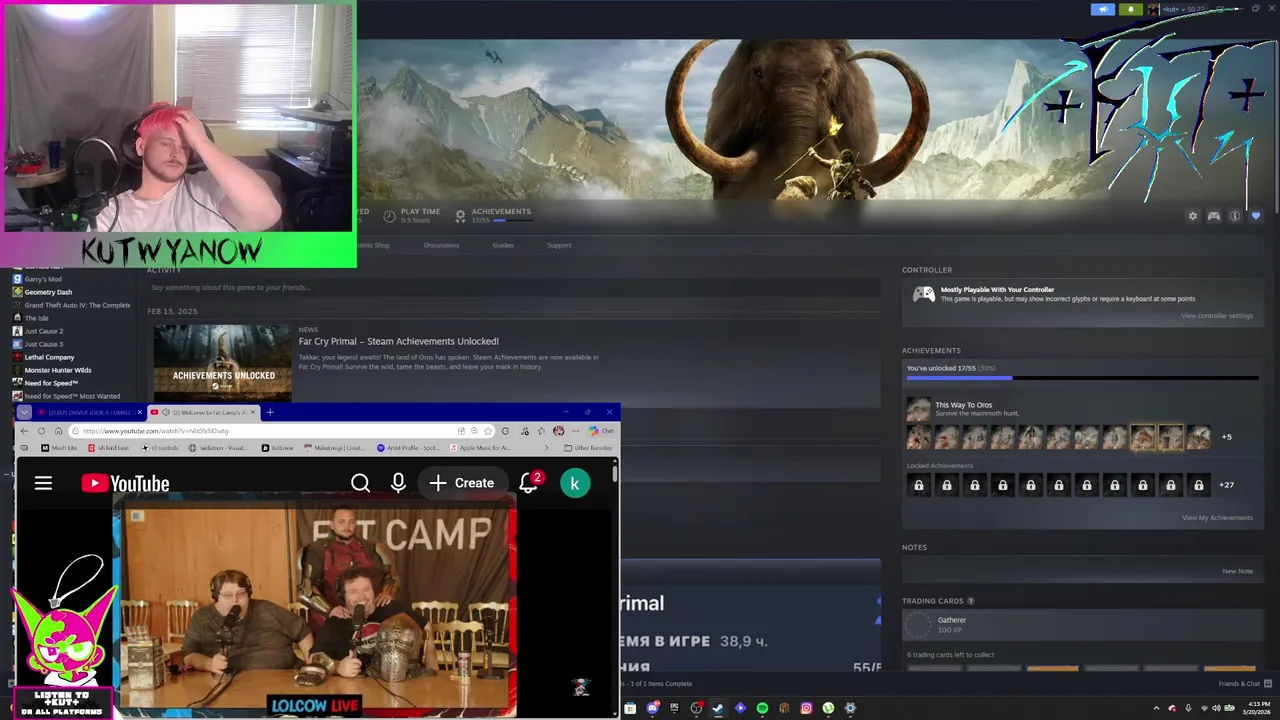1280x720 pixels.
Task: Select Grand Theft Auto IV in library list
Action: [x=77, y=305]
